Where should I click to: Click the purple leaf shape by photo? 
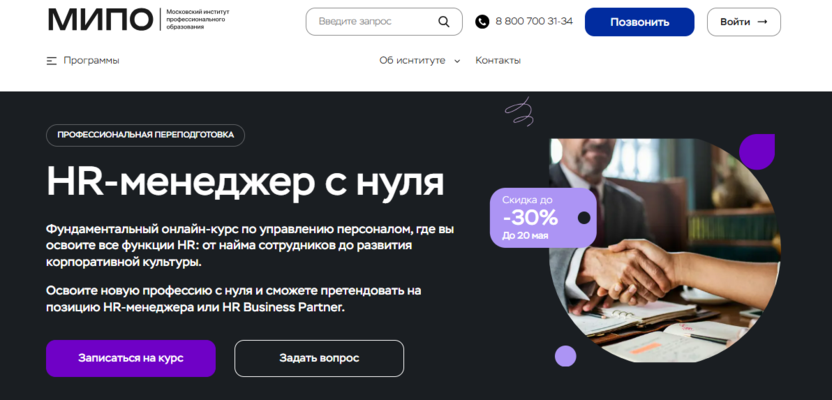[757, 152]
